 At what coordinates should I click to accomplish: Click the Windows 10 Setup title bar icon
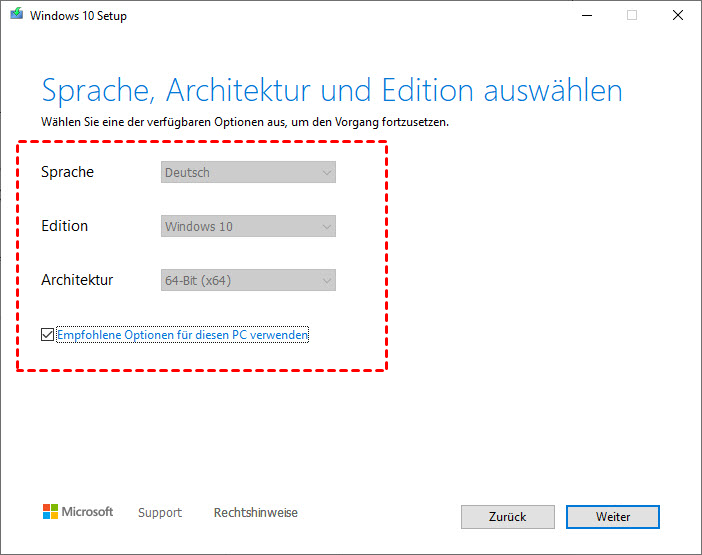point(15,16)
